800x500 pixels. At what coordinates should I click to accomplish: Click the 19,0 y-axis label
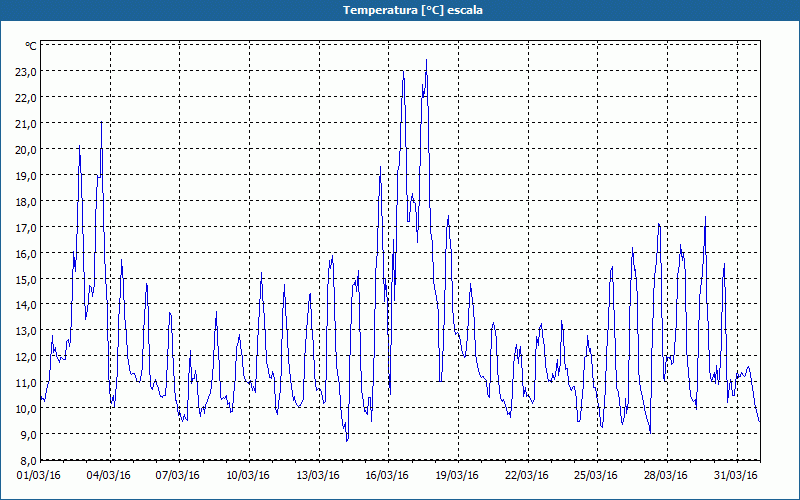click(27, 176)
